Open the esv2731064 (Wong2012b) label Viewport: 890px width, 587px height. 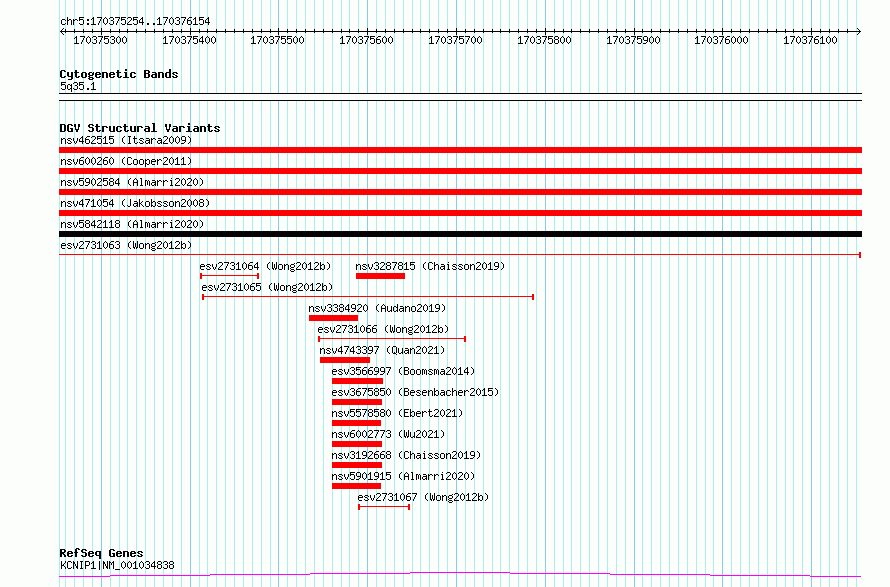[265, 266]
